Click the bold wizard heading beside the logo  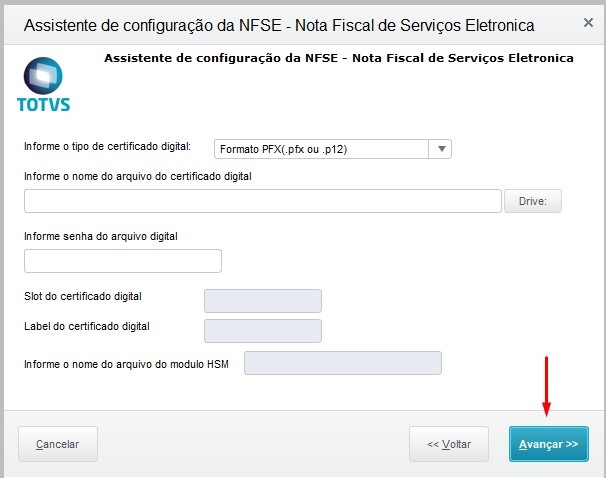click(x=338, y=58)
